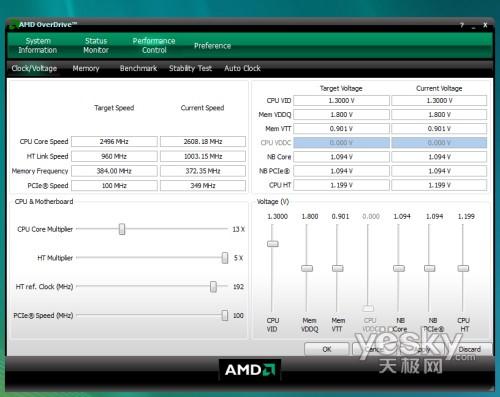500x397 pixels.
Task: Open the Stability Test sub-tab
Action: click(190, 68)
